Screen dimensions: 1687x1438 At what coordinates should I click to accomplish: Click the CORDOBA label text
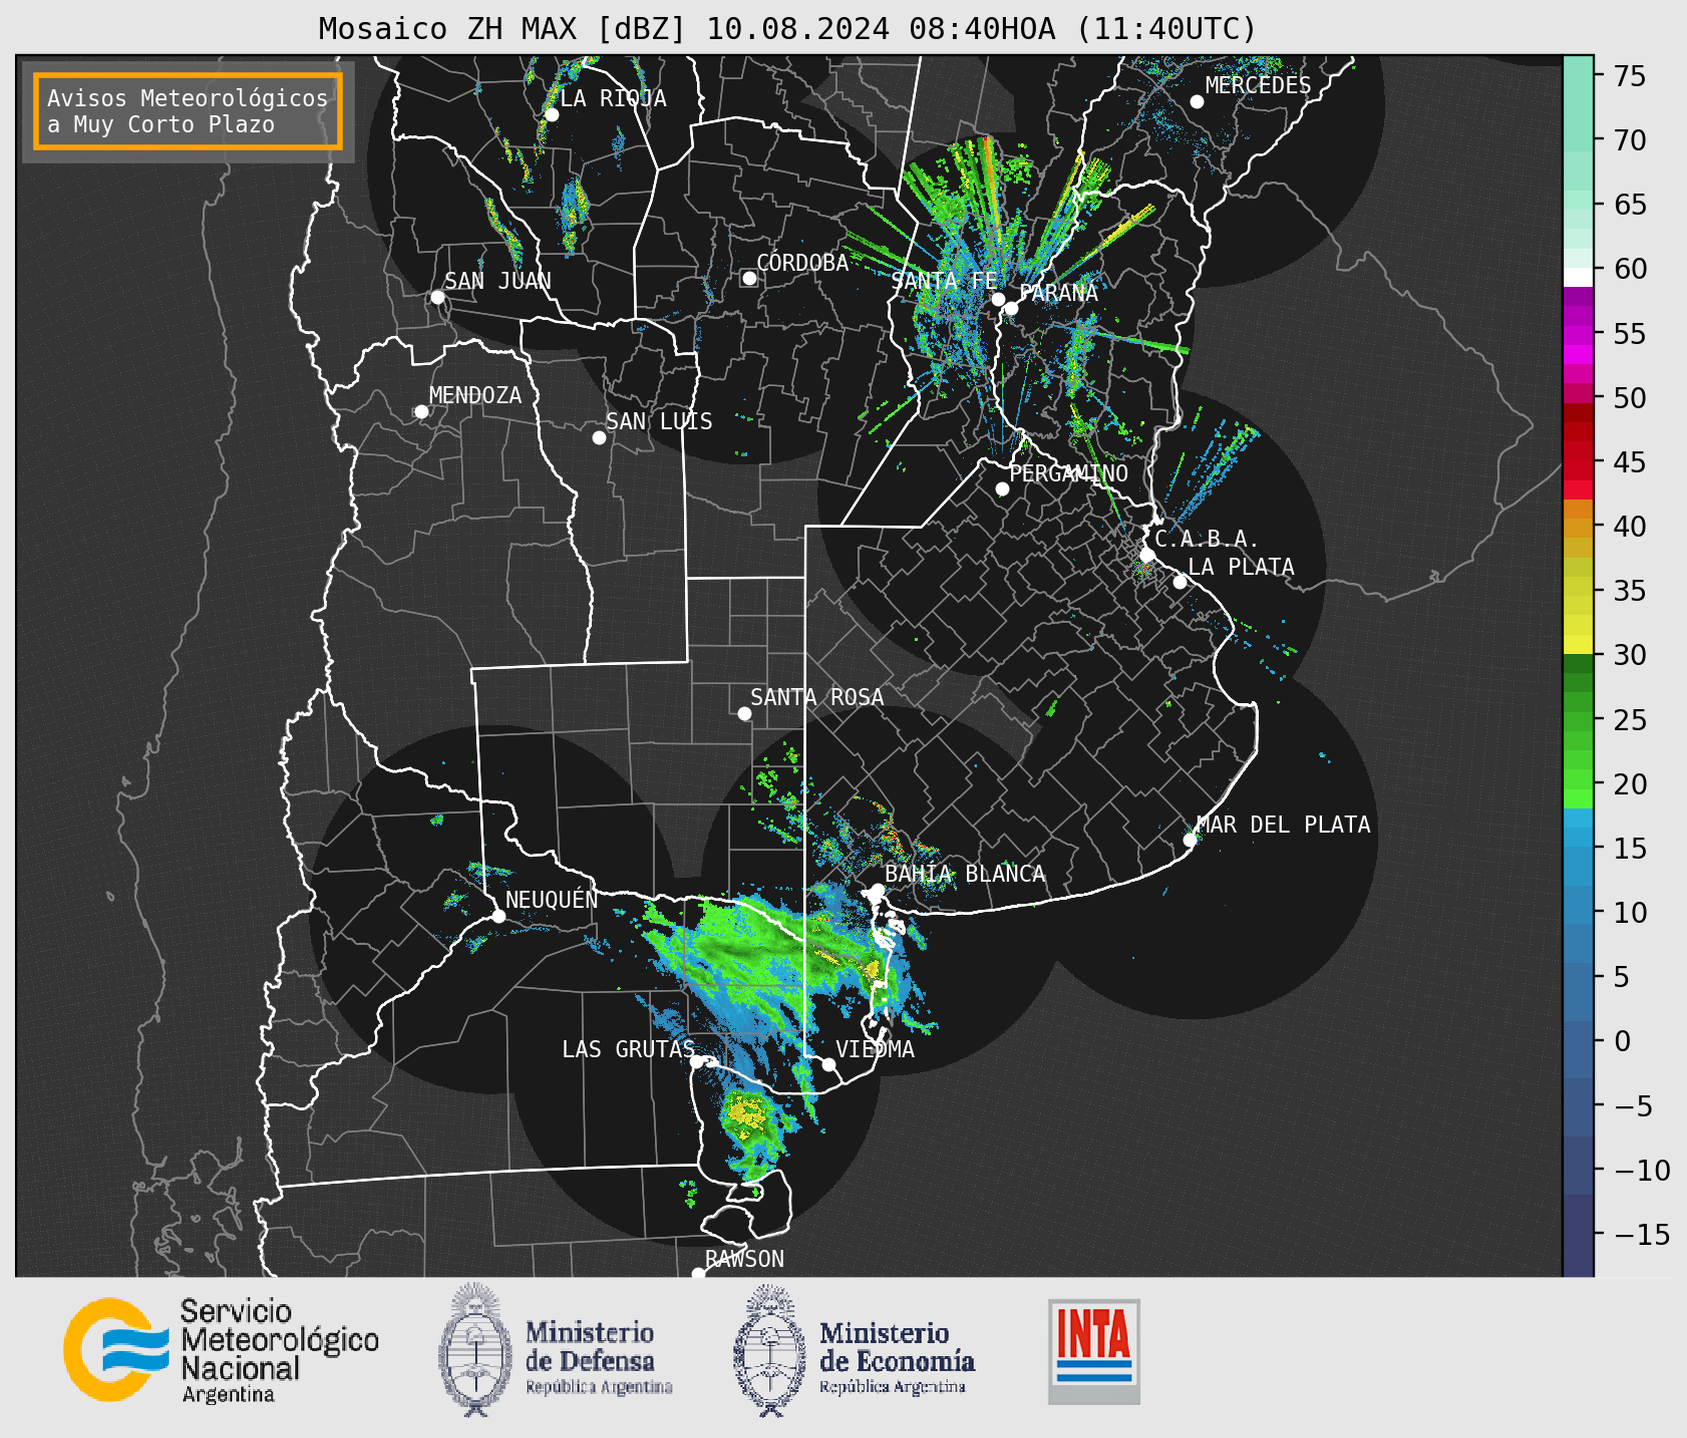coord(802,263)
